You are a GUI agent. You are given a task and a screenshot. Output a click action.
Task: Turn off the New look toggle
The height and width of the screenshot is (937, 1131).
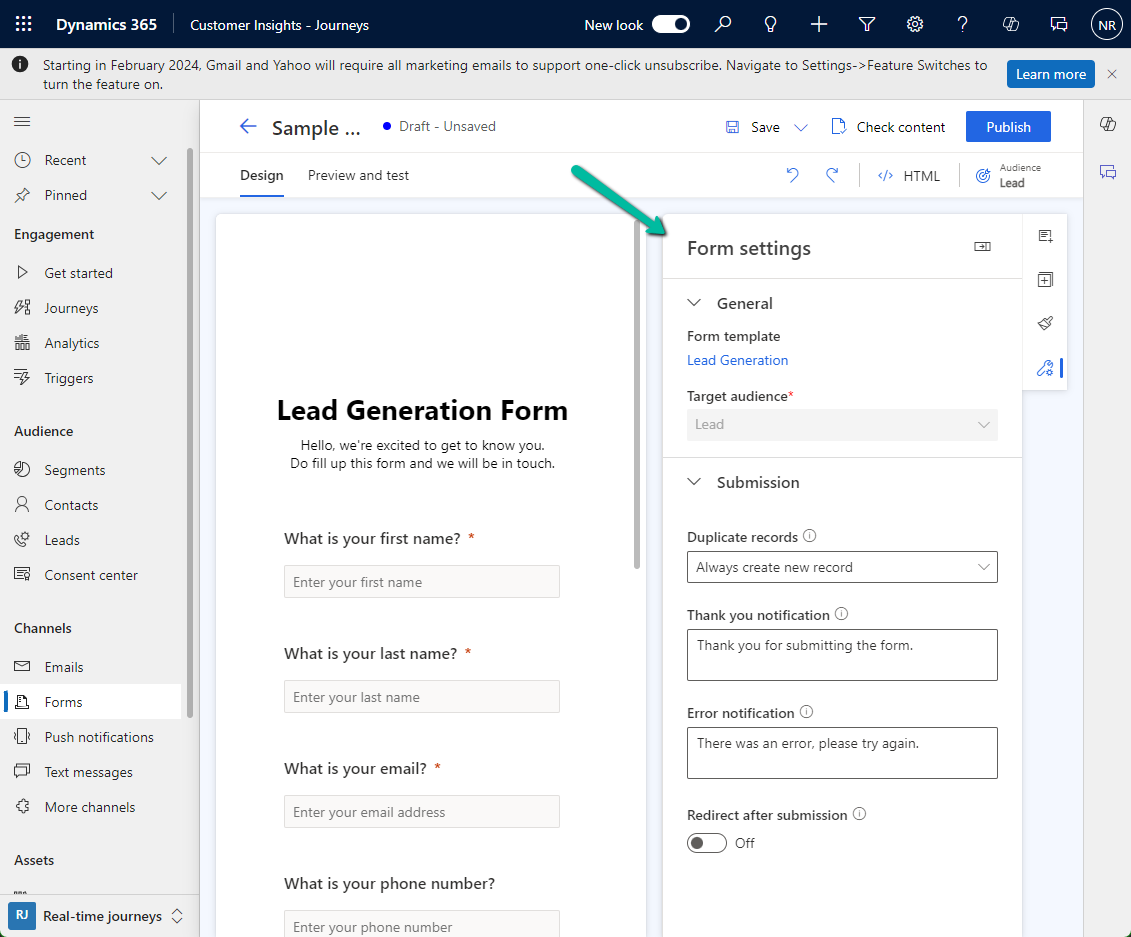click(670, 24)
